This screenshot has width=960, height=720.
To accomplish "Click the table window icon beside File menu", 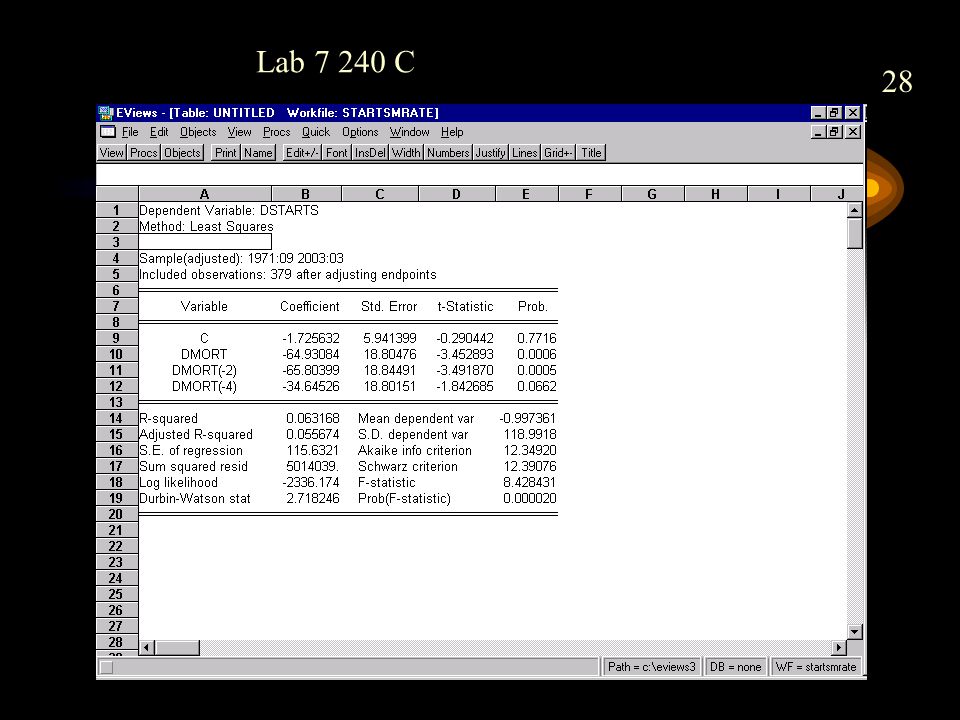I will 108,132.
